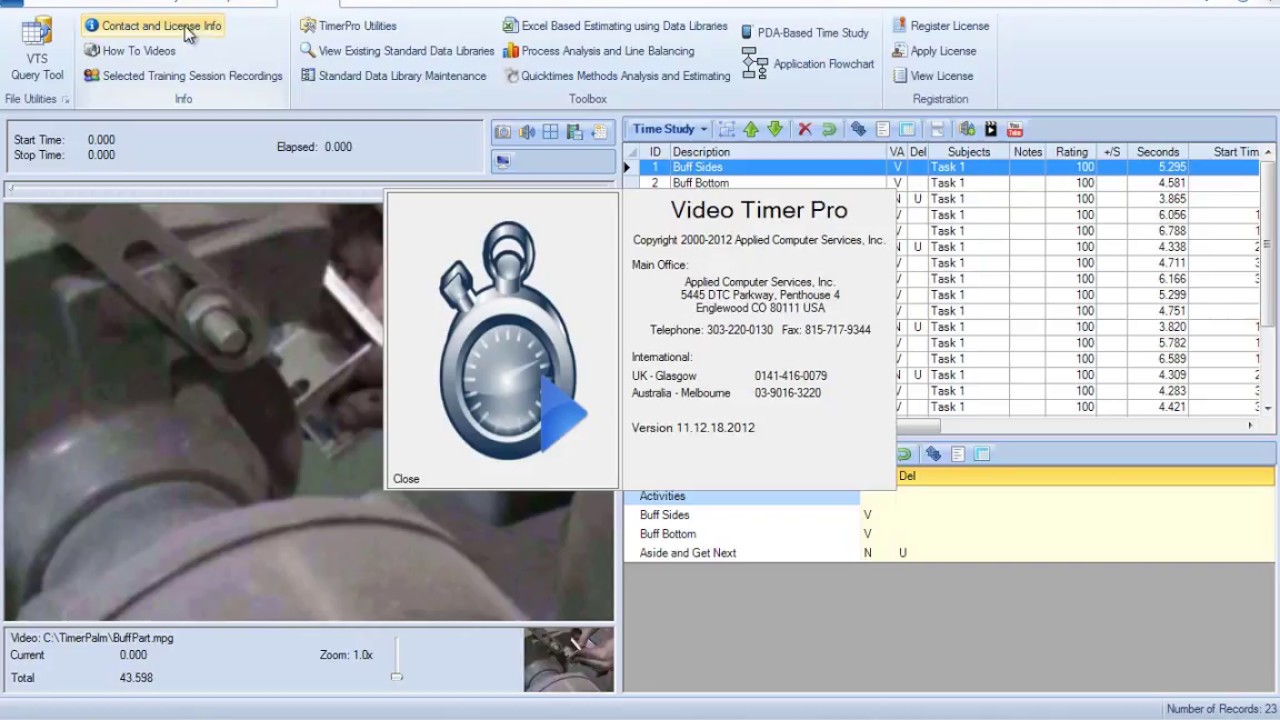
Task: Click the selection box icon in Time Study toolbar
Action: point(727,129)
